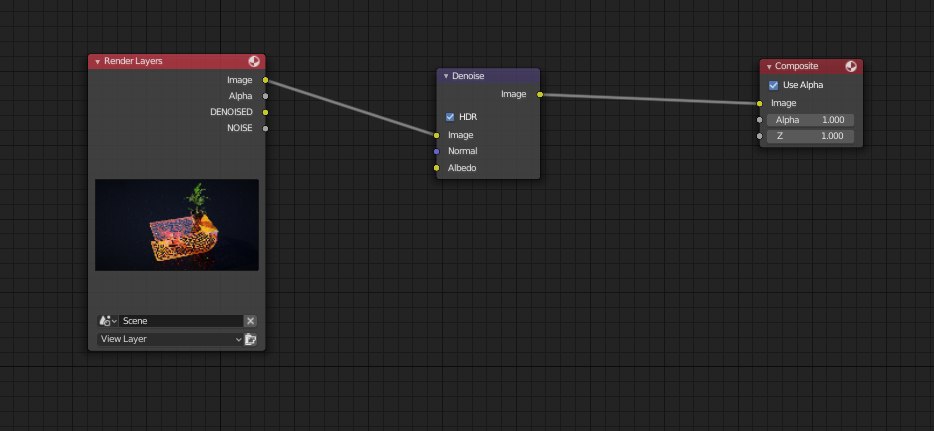
Task: Select the Render Layers node header title
Action: point(133,61)
